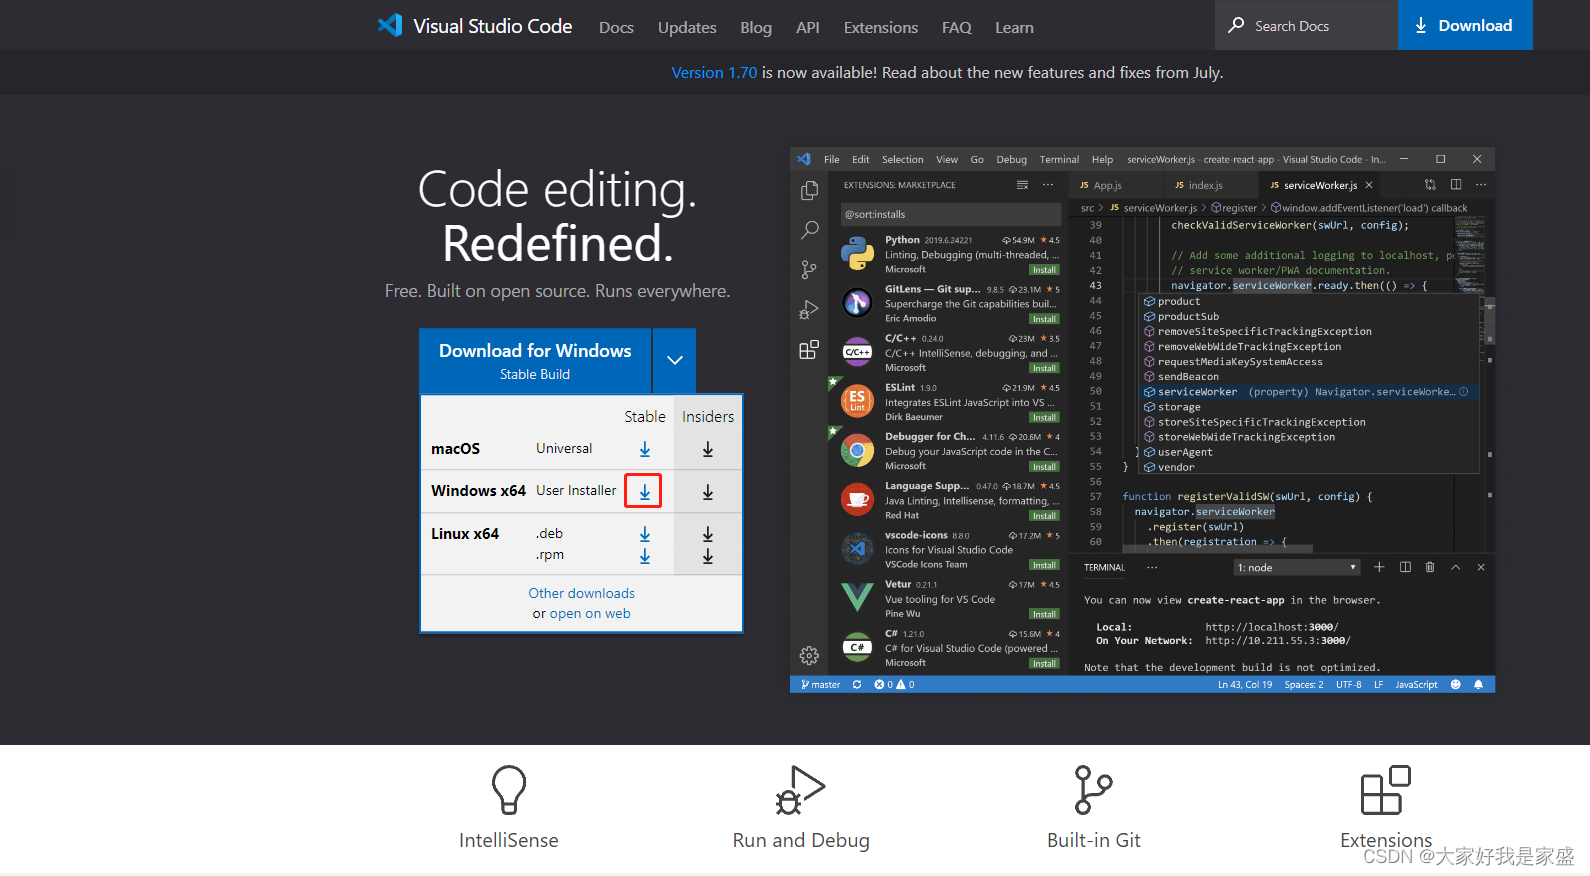
Task: Click Install for the GitLens extension
Action: [1044, 319]
